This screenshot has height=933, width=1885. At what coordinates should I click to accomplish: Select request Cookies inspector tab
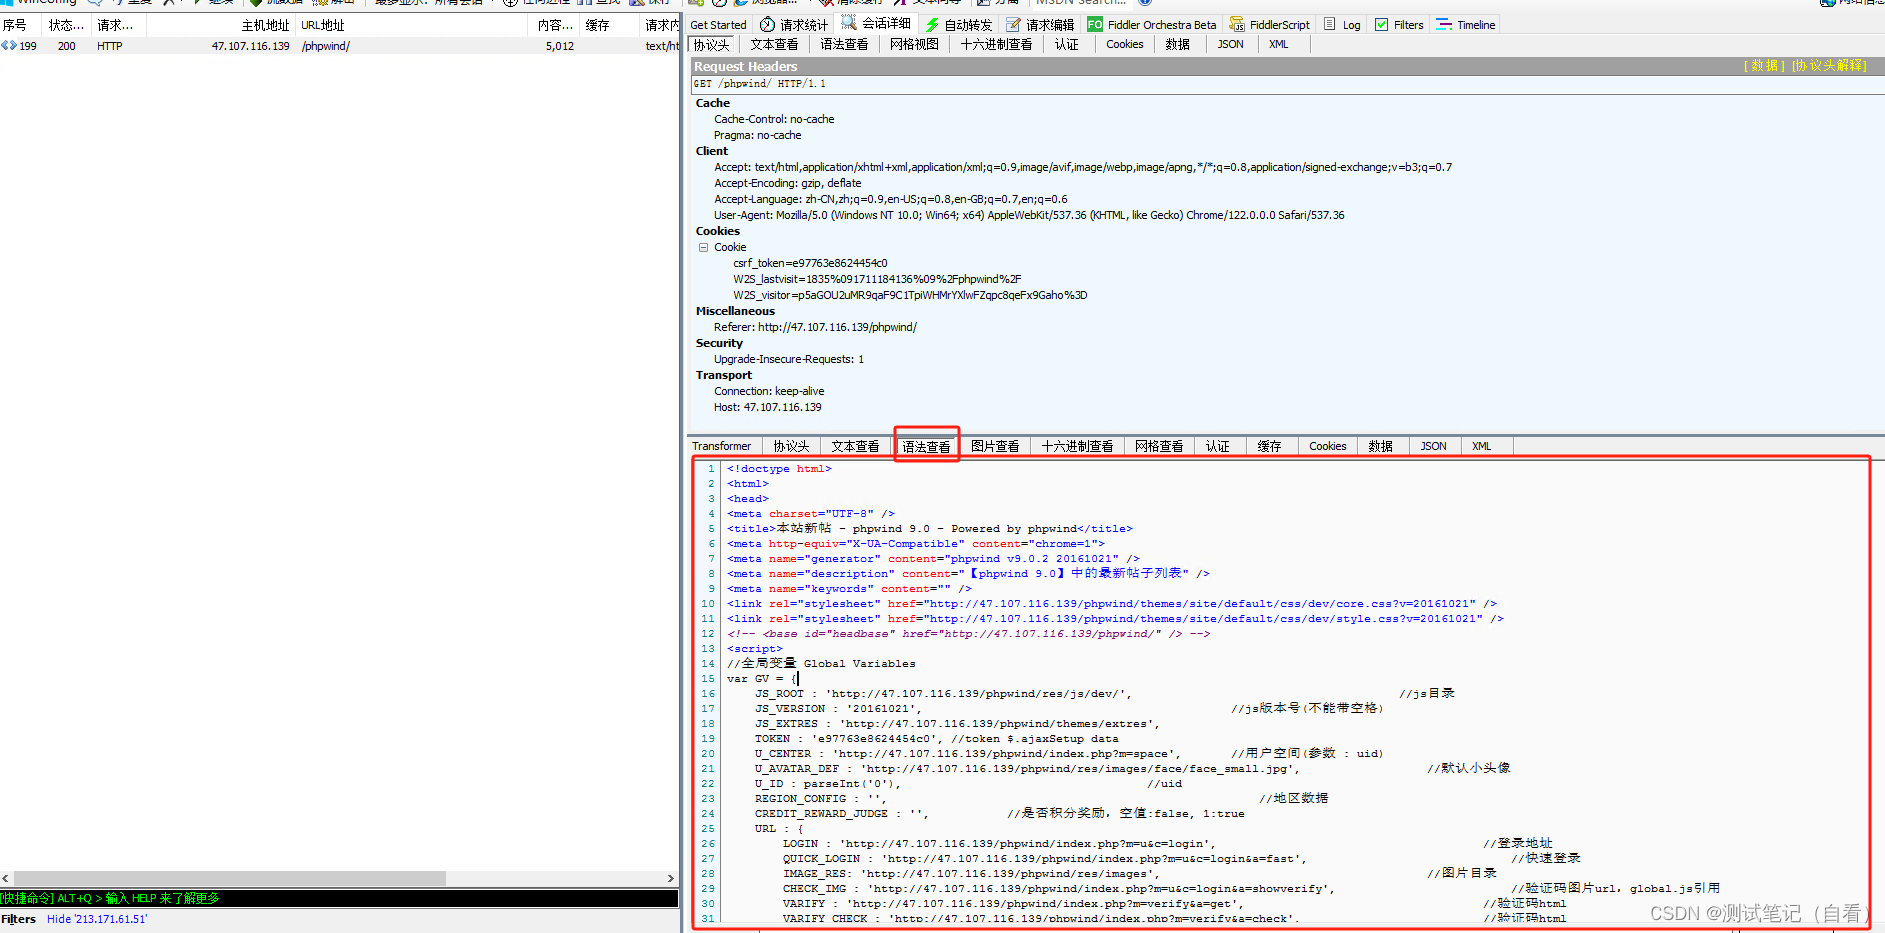[1124, 44]
